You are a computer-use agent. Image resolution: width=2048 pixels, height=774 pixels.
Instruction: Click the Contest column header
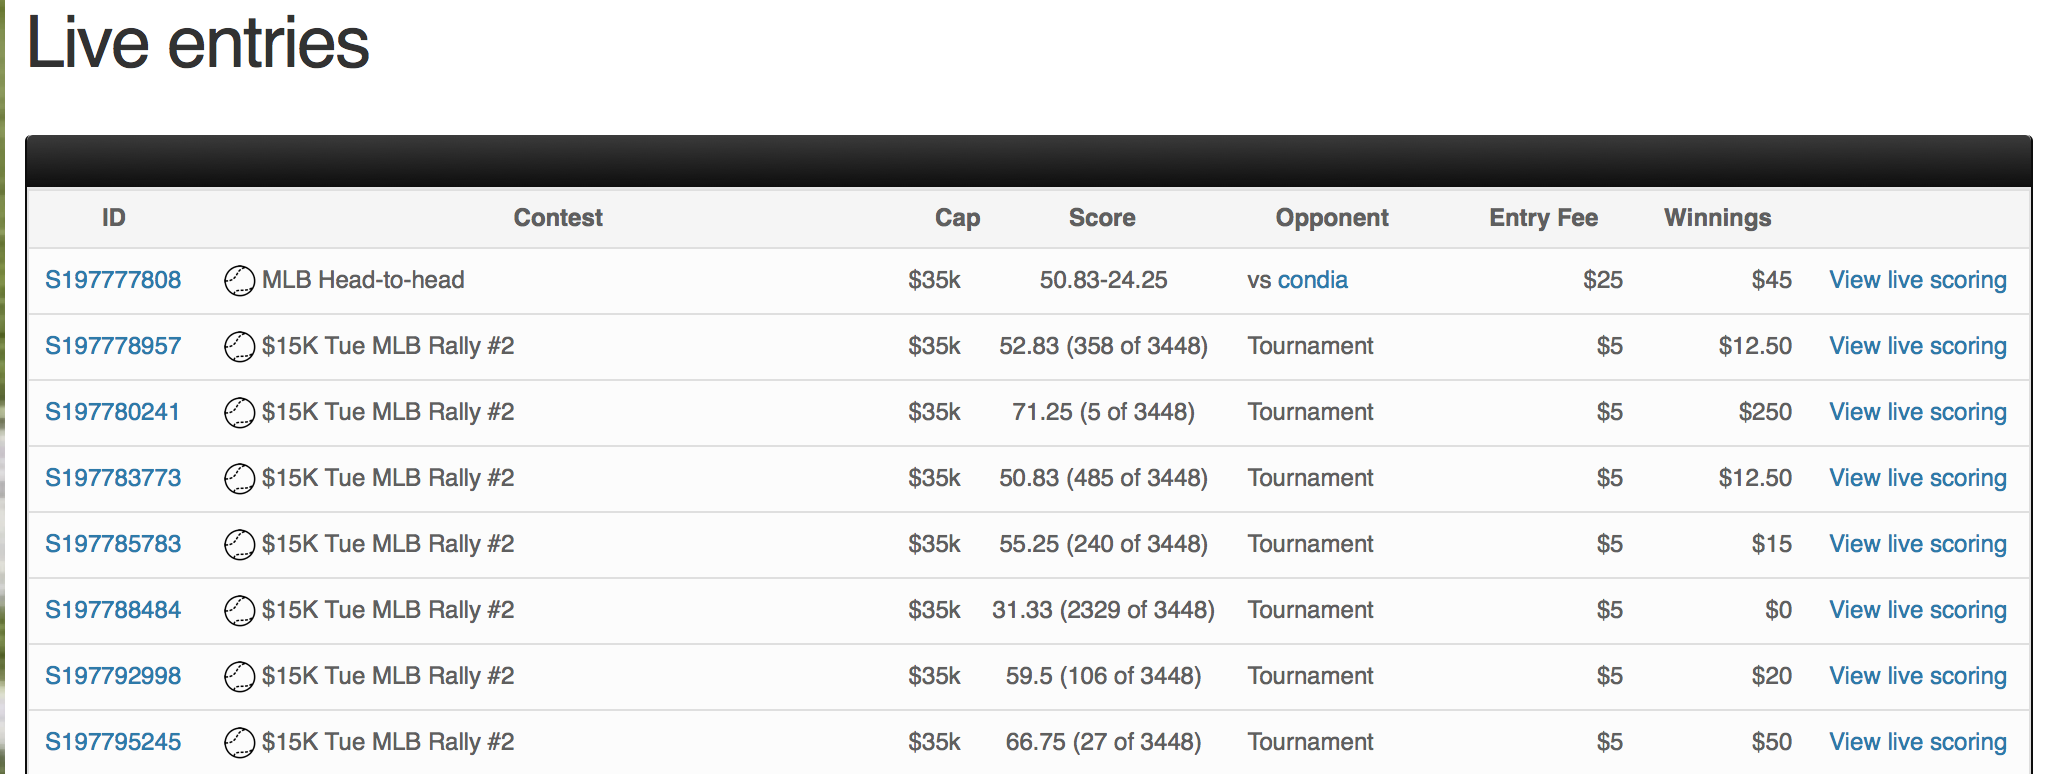point(558,218)
